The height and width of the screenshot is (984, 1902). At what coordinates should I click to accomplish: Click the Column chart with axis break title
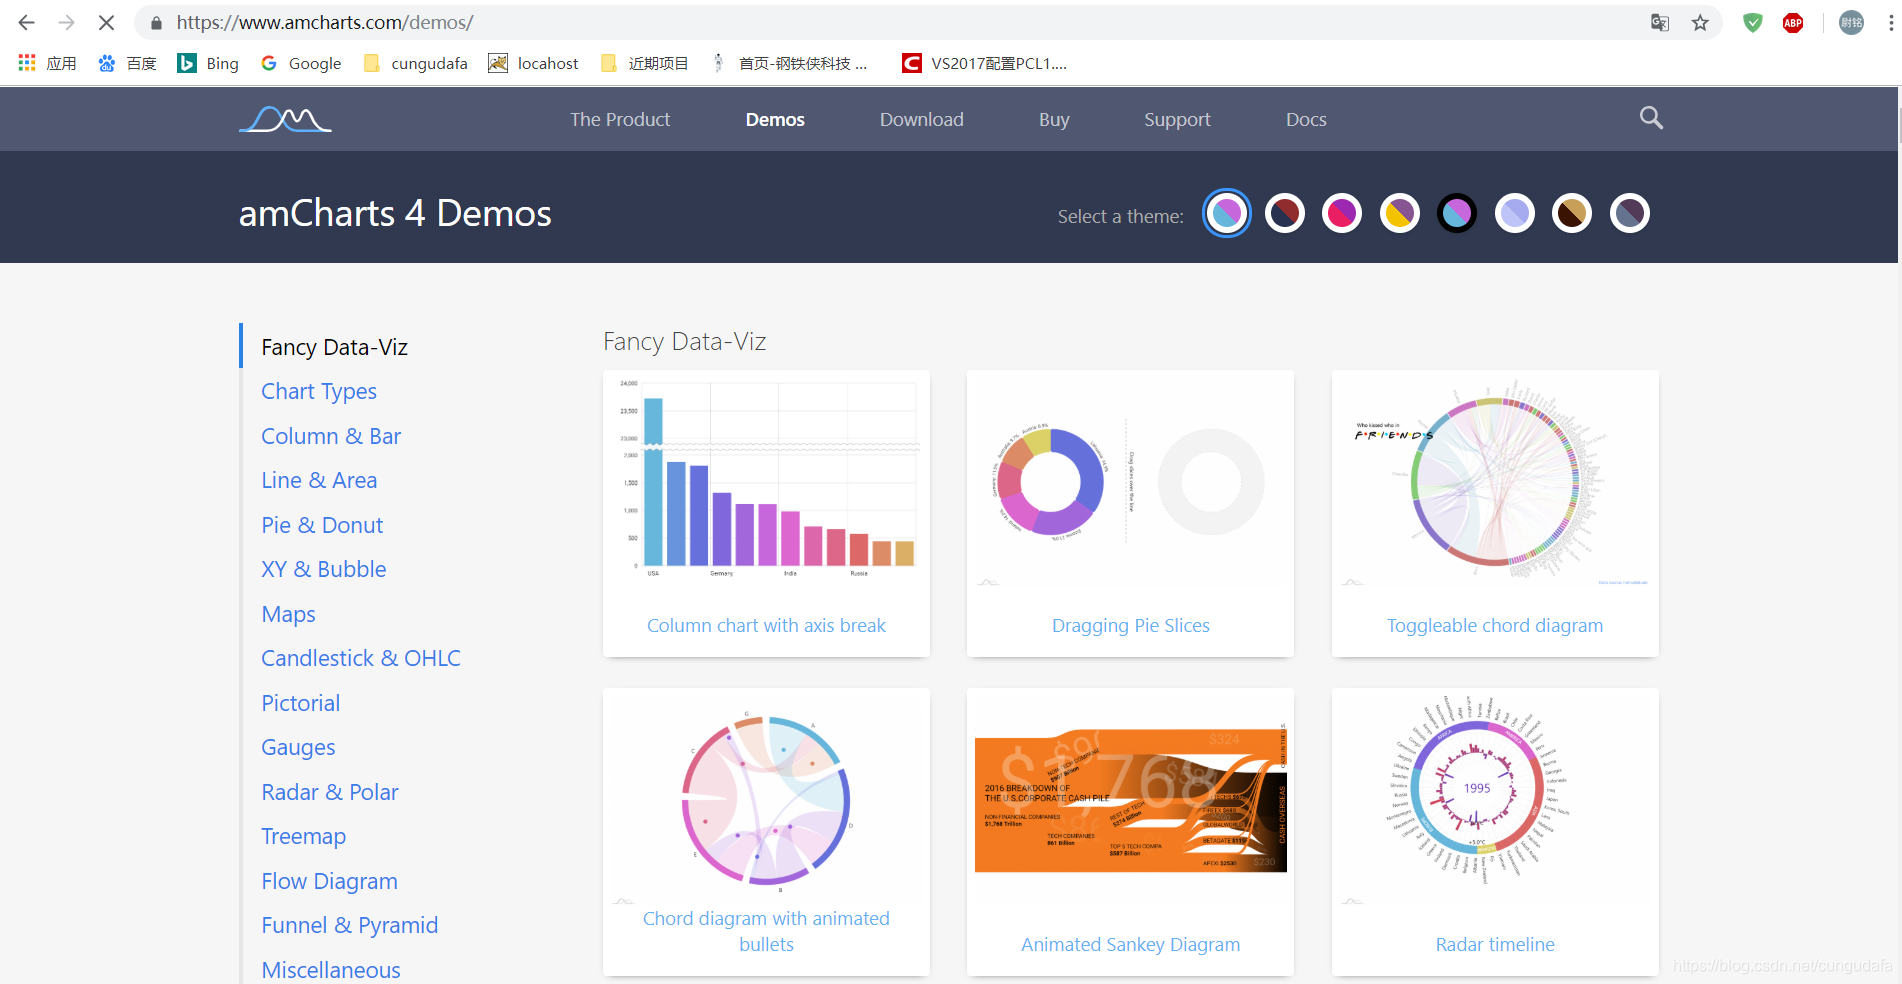tap(766, 625)
